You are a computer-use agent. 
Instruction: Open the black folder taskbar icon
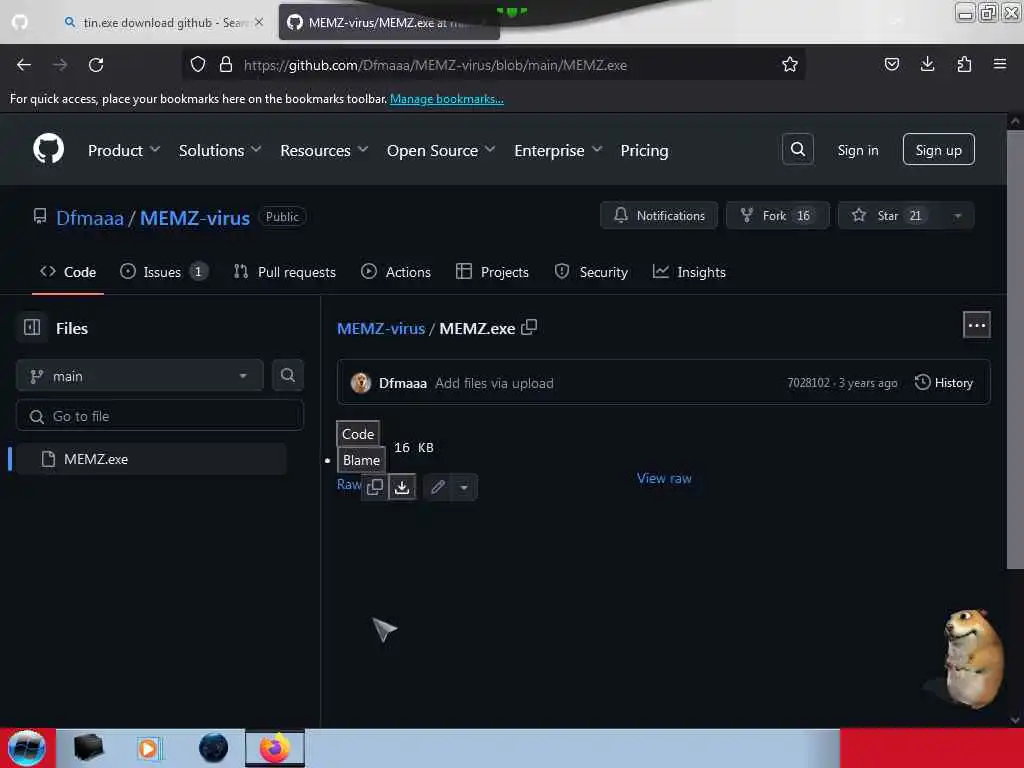[88, 748]
